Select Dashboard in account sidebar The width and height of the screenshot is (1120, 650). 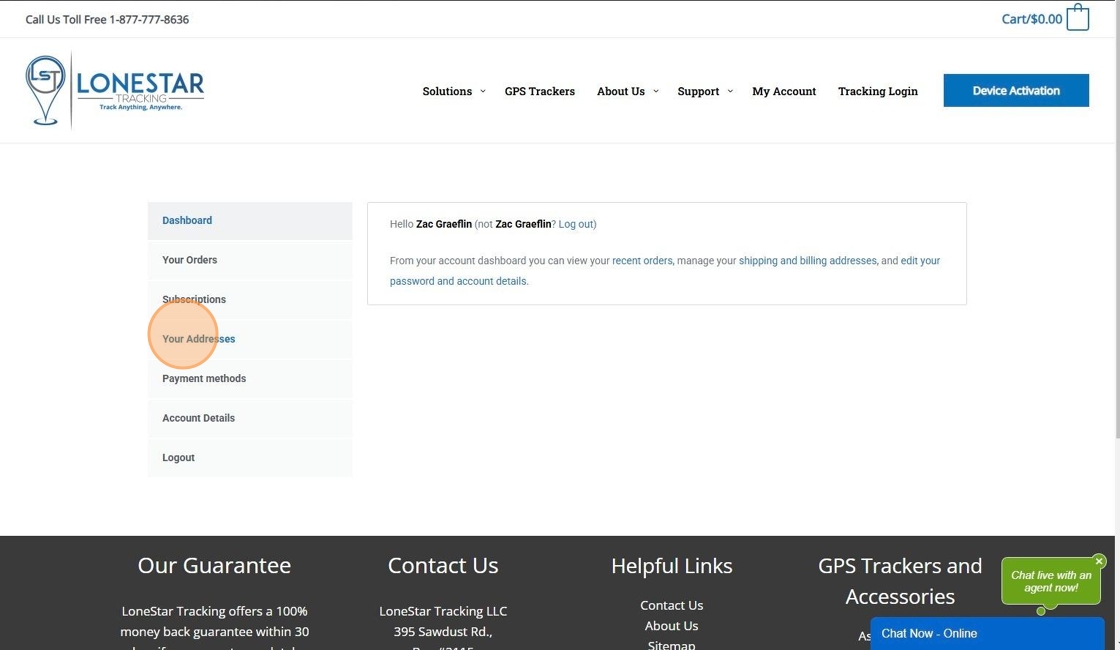coord(250,221)
